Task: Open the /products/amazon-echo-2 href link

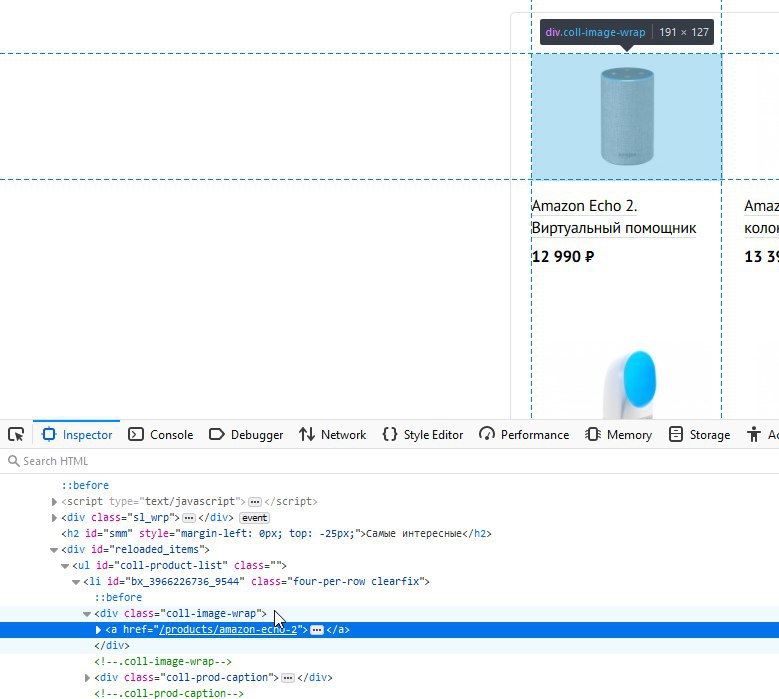Action: point(229,630)
